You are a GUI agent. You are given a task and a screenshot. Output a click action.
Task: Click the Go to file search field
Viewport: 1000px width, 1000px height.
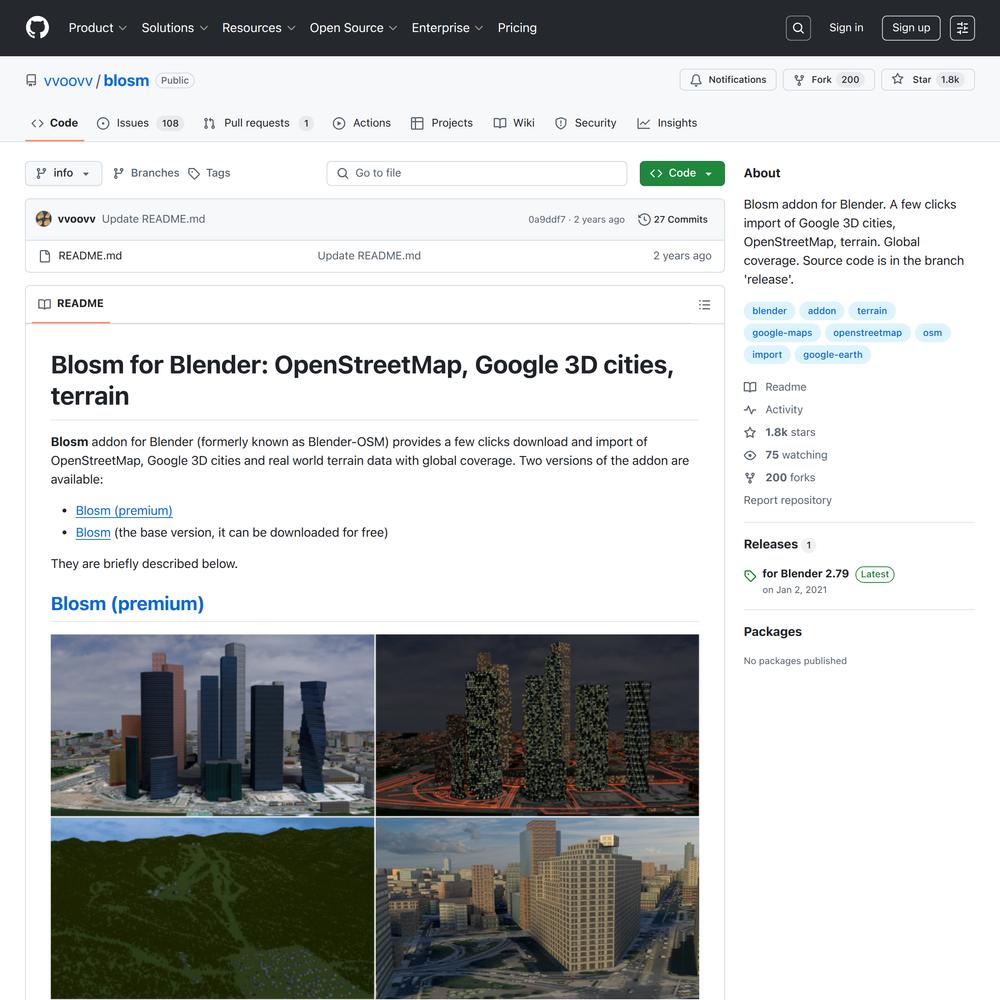pyautogui.click(x=477, y=173)
